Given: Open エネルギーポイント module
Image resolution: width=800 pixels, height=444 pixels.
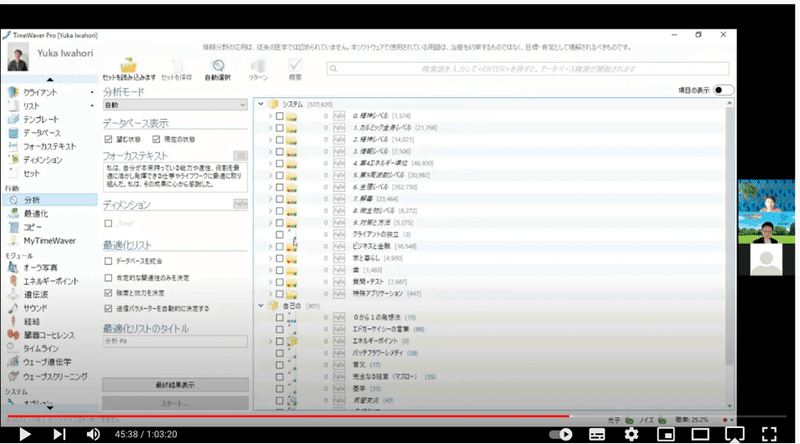Looking at the screenshot, I should pos(51,281).
